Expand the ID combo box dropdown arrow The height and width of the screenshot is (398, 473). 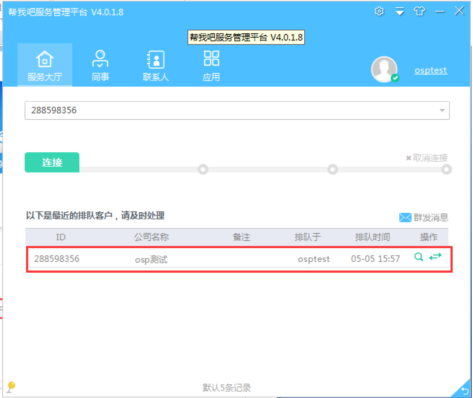(442, 110)
